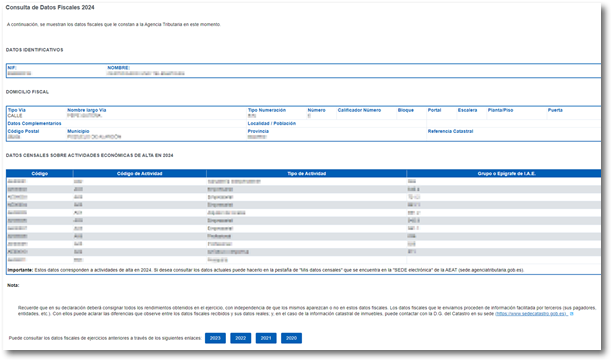Click the Tipo Vía value CALLE
Screen dimensions: 612x361
tap(15, 116)
